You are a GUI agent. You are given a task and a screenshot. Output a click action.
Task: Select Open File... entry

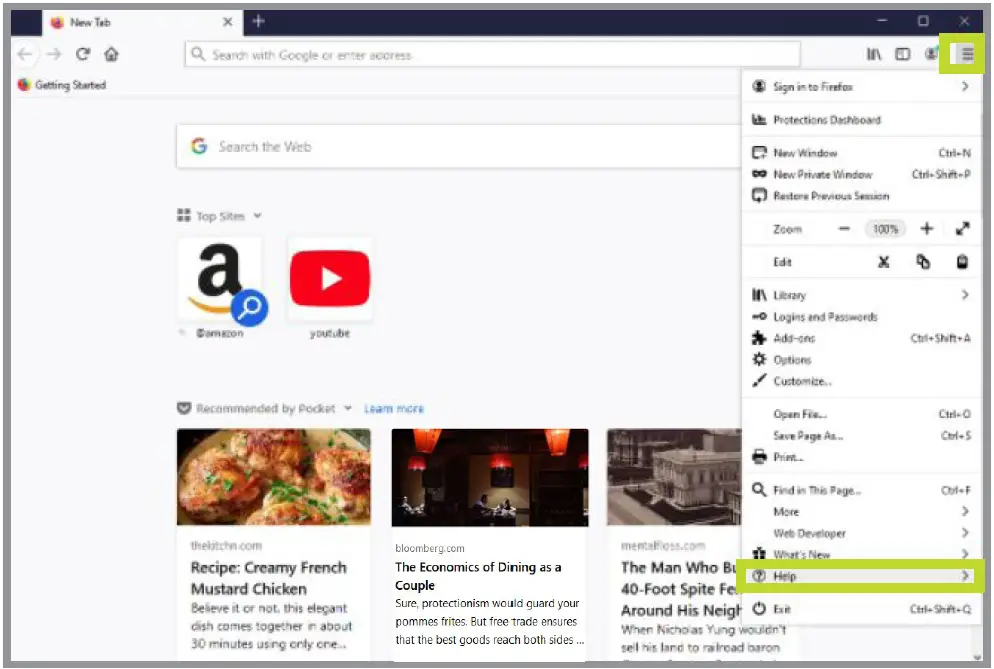tap(861, 414)
